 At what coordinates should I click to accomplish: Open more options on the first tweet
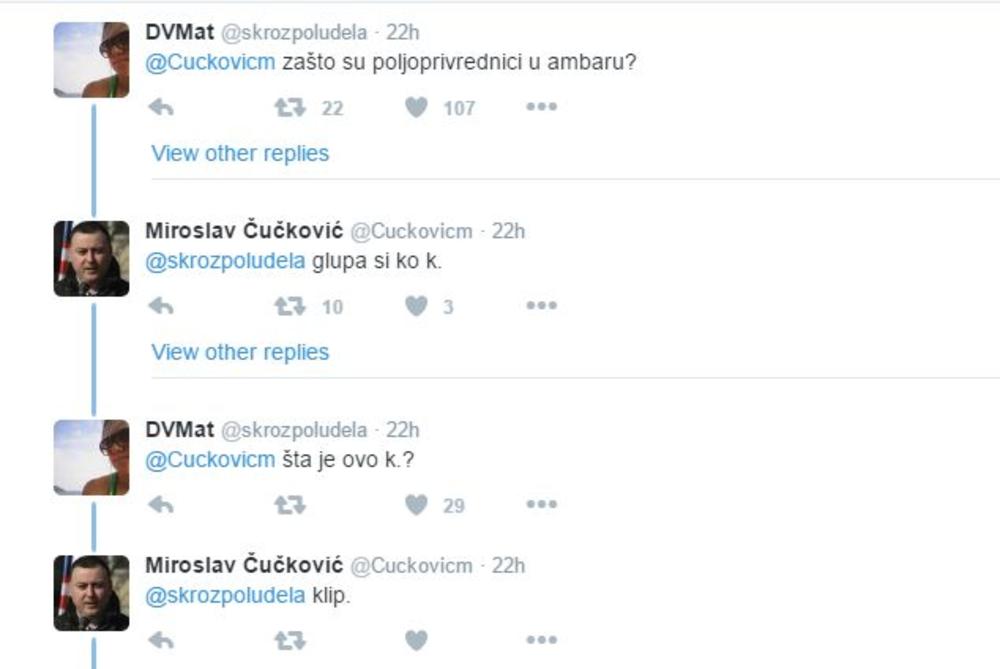pos(541,107)
